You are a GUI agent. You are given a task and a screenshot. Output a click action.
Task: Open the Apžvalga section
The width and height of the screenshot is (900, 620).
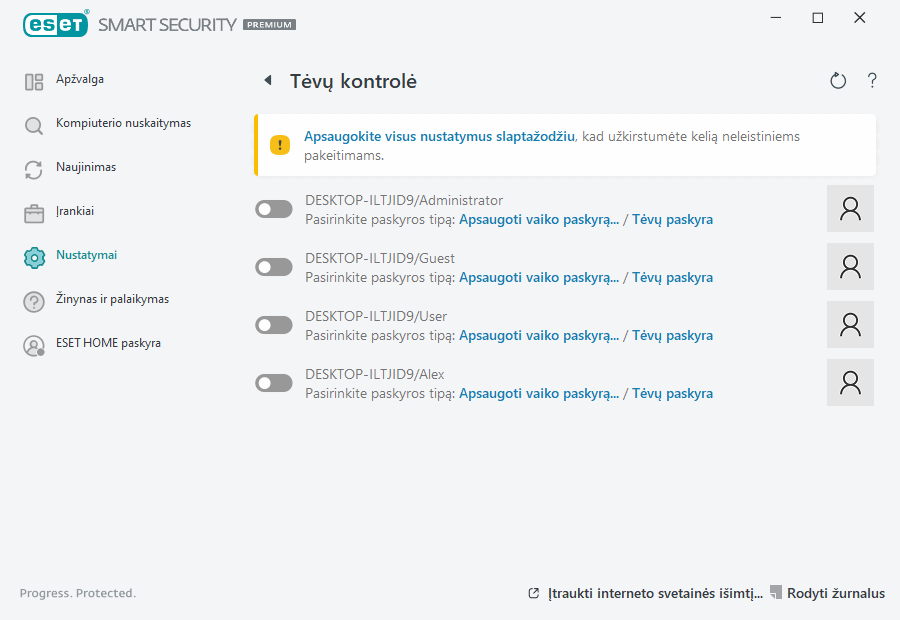[x=80, y=80]
